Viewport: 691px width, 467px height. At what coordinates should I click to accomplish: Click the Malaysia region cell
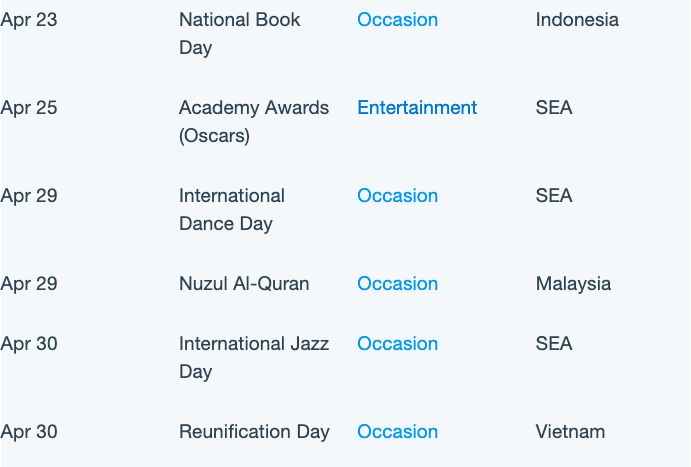click(x=573, y=284)
